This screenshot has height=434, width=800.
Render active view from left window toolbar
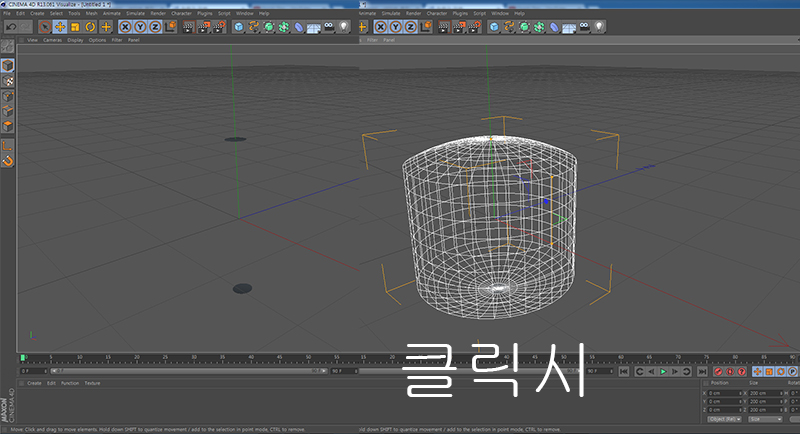click(188, 27)
